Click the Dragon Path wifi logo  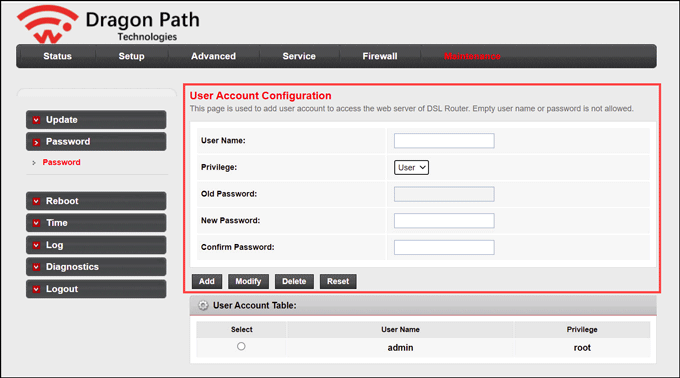[x=48, y=24]
